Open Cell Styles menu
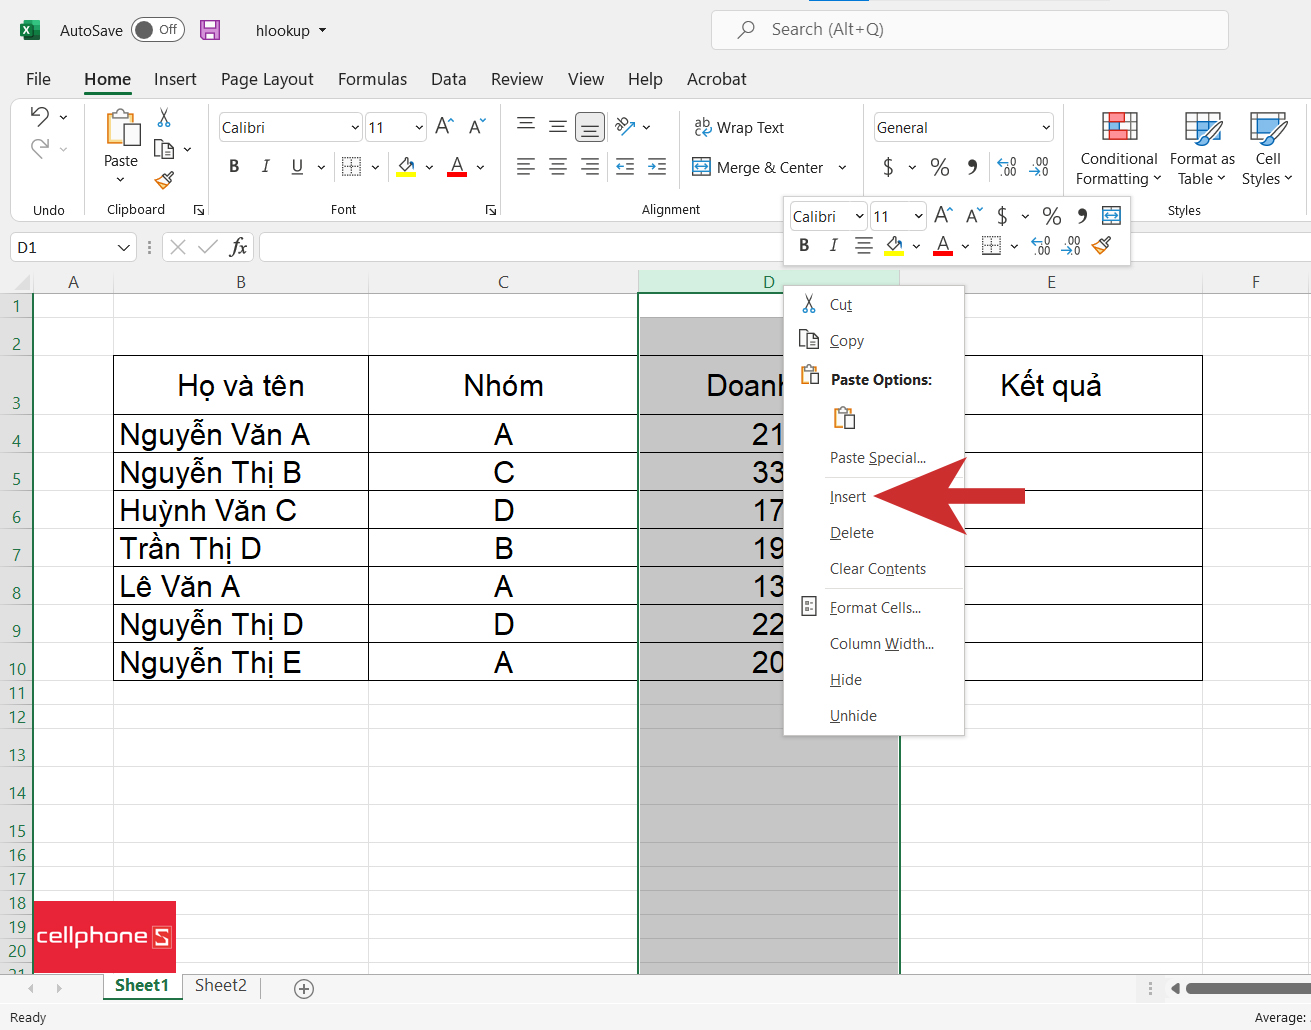 point(1267,148)
